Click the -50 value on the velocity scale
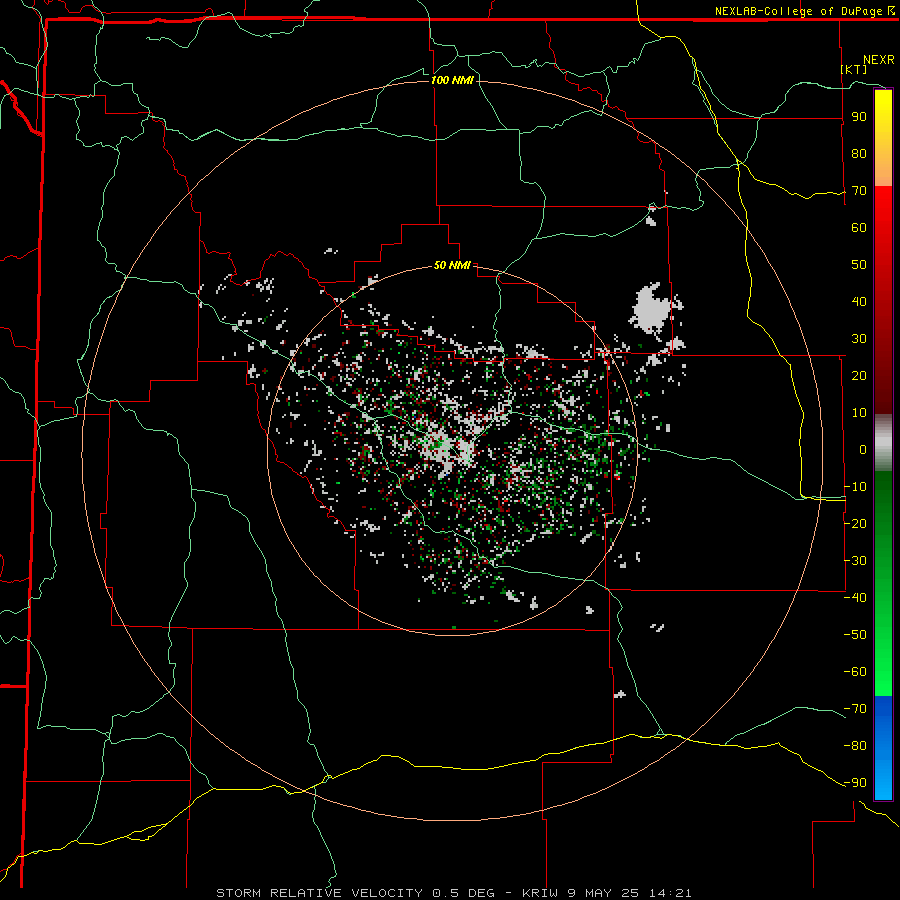 855,635
